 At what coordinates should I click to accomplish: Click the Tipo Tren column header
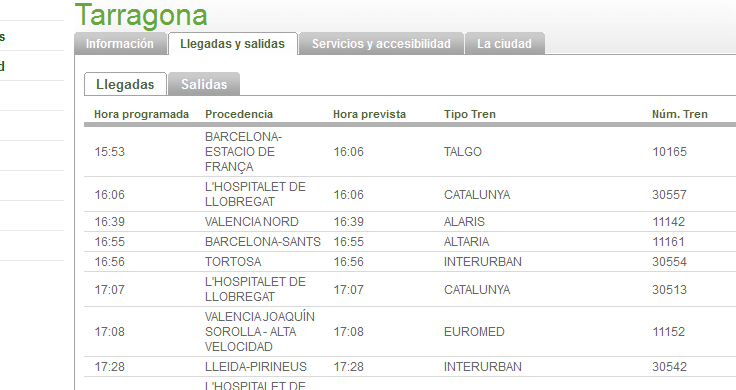tap(470, 114)
